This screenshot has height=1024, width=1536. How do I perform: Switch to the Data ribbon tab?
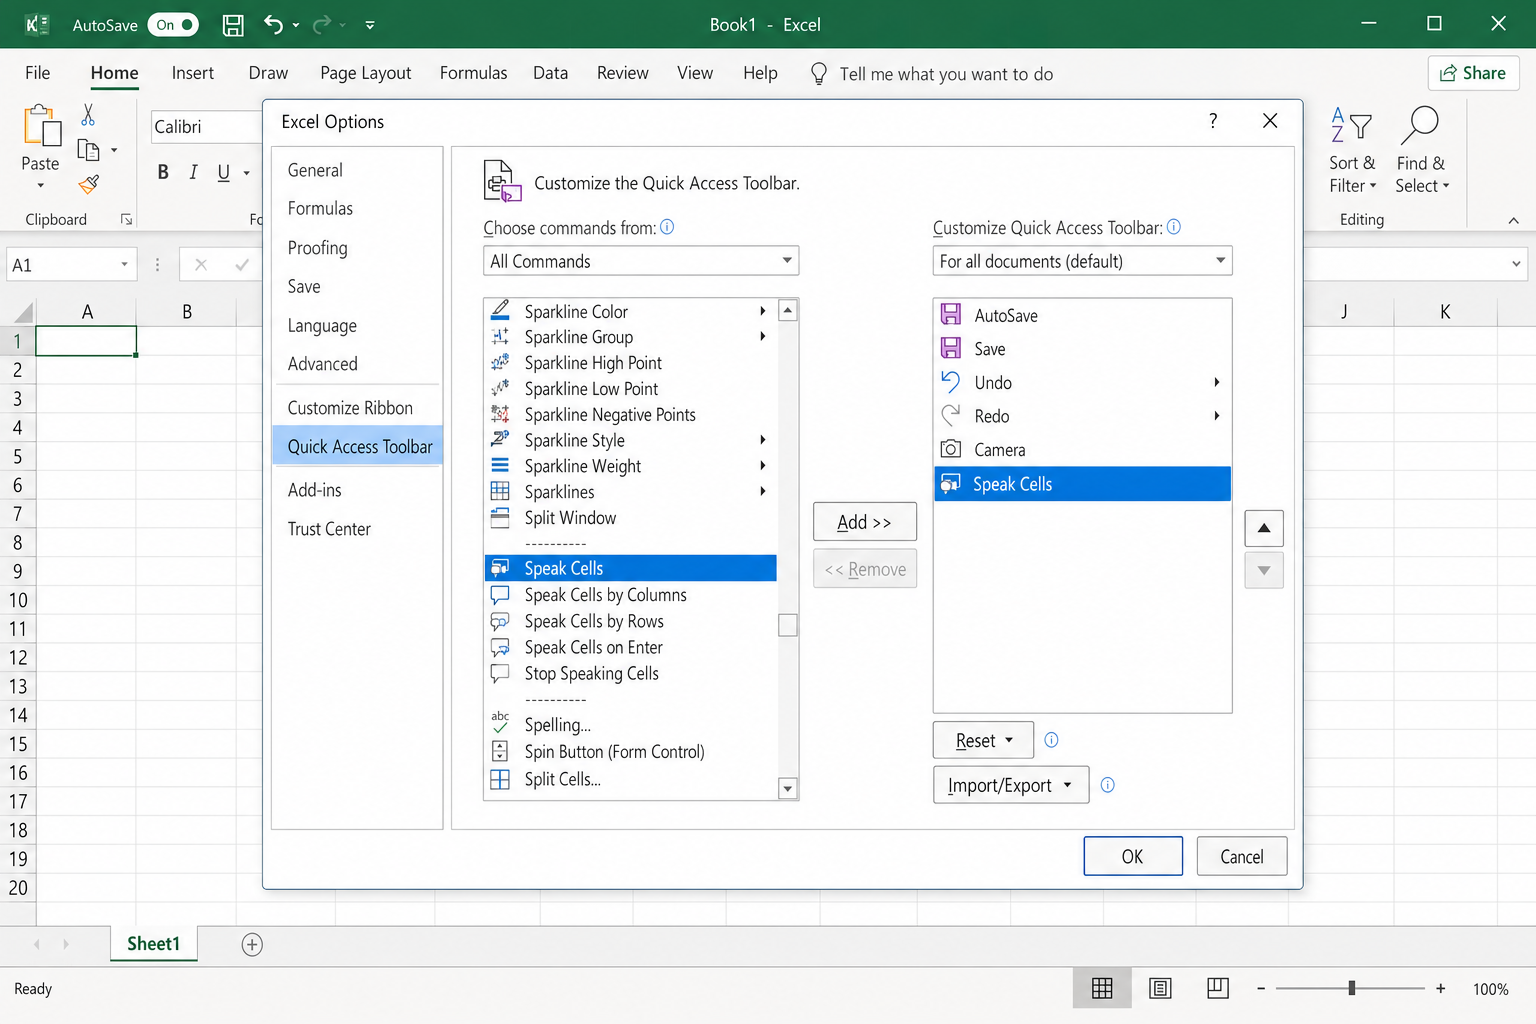click(550, 73)
